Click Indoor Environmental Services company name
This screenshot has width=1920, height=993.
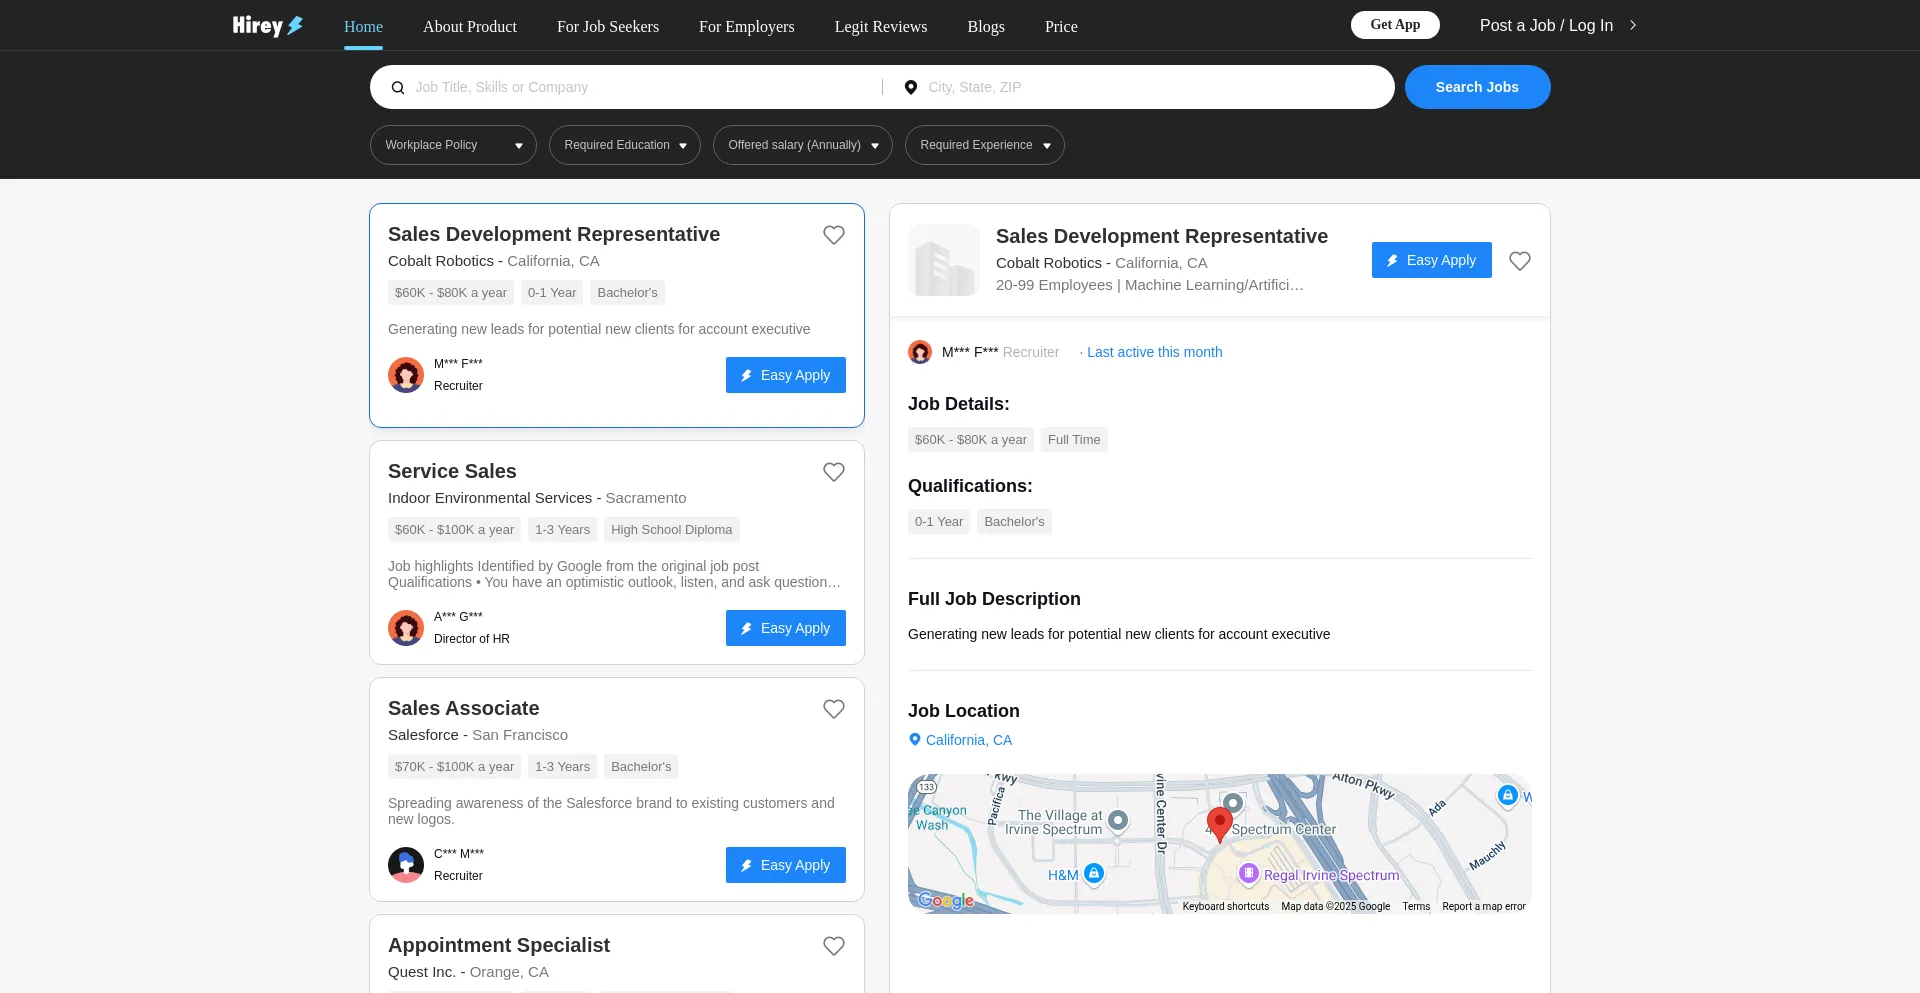coord(490,498)
